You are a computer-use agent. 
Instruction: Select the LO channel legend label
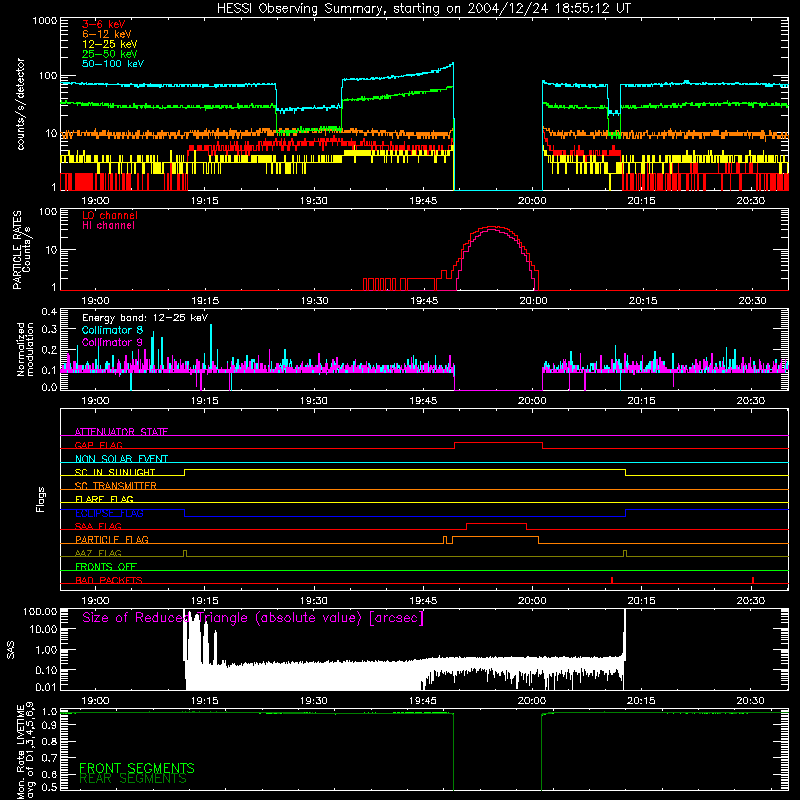110,215
